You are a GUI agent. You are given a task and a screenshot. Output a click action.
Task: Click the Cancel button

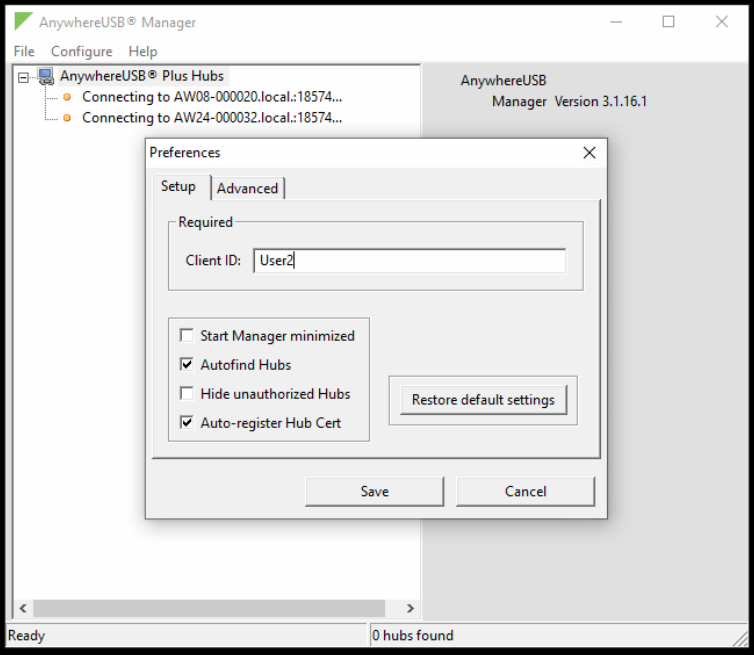tap(526, 491)
